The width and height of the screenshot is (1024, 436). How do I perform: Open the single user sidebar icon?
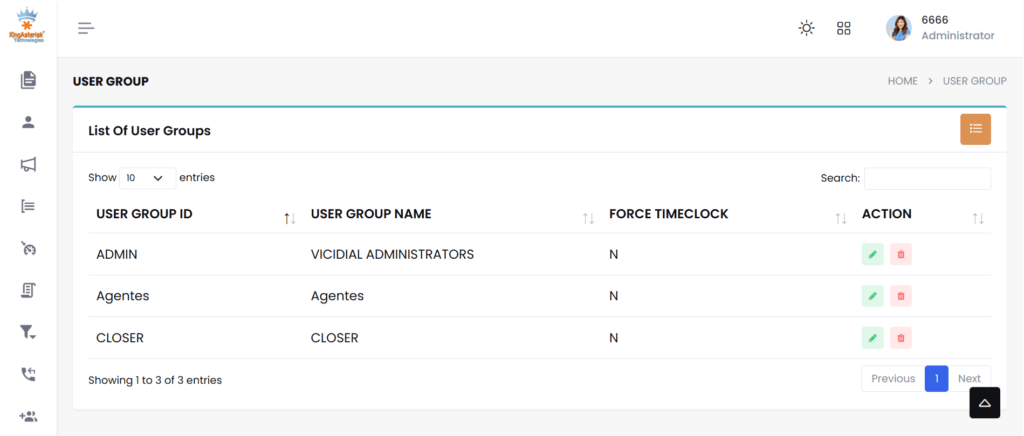28,122
